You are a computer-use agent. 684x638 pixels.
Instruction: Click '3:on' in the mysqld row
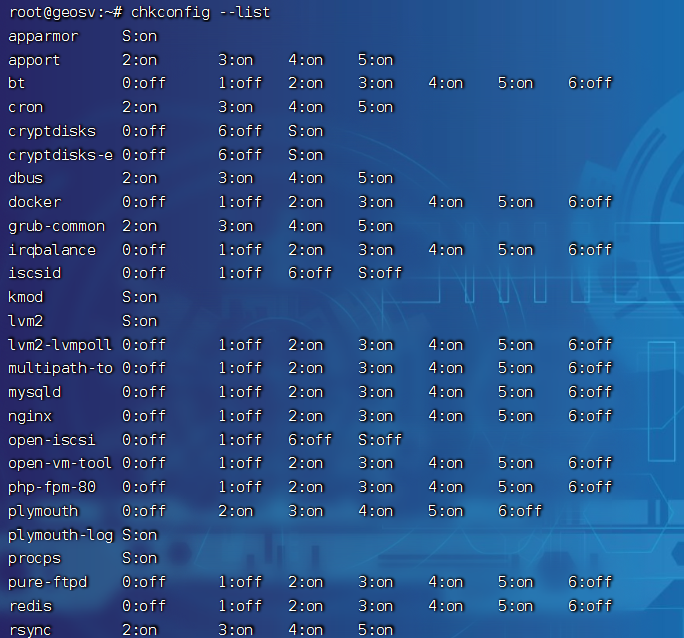tap(376, 392)
